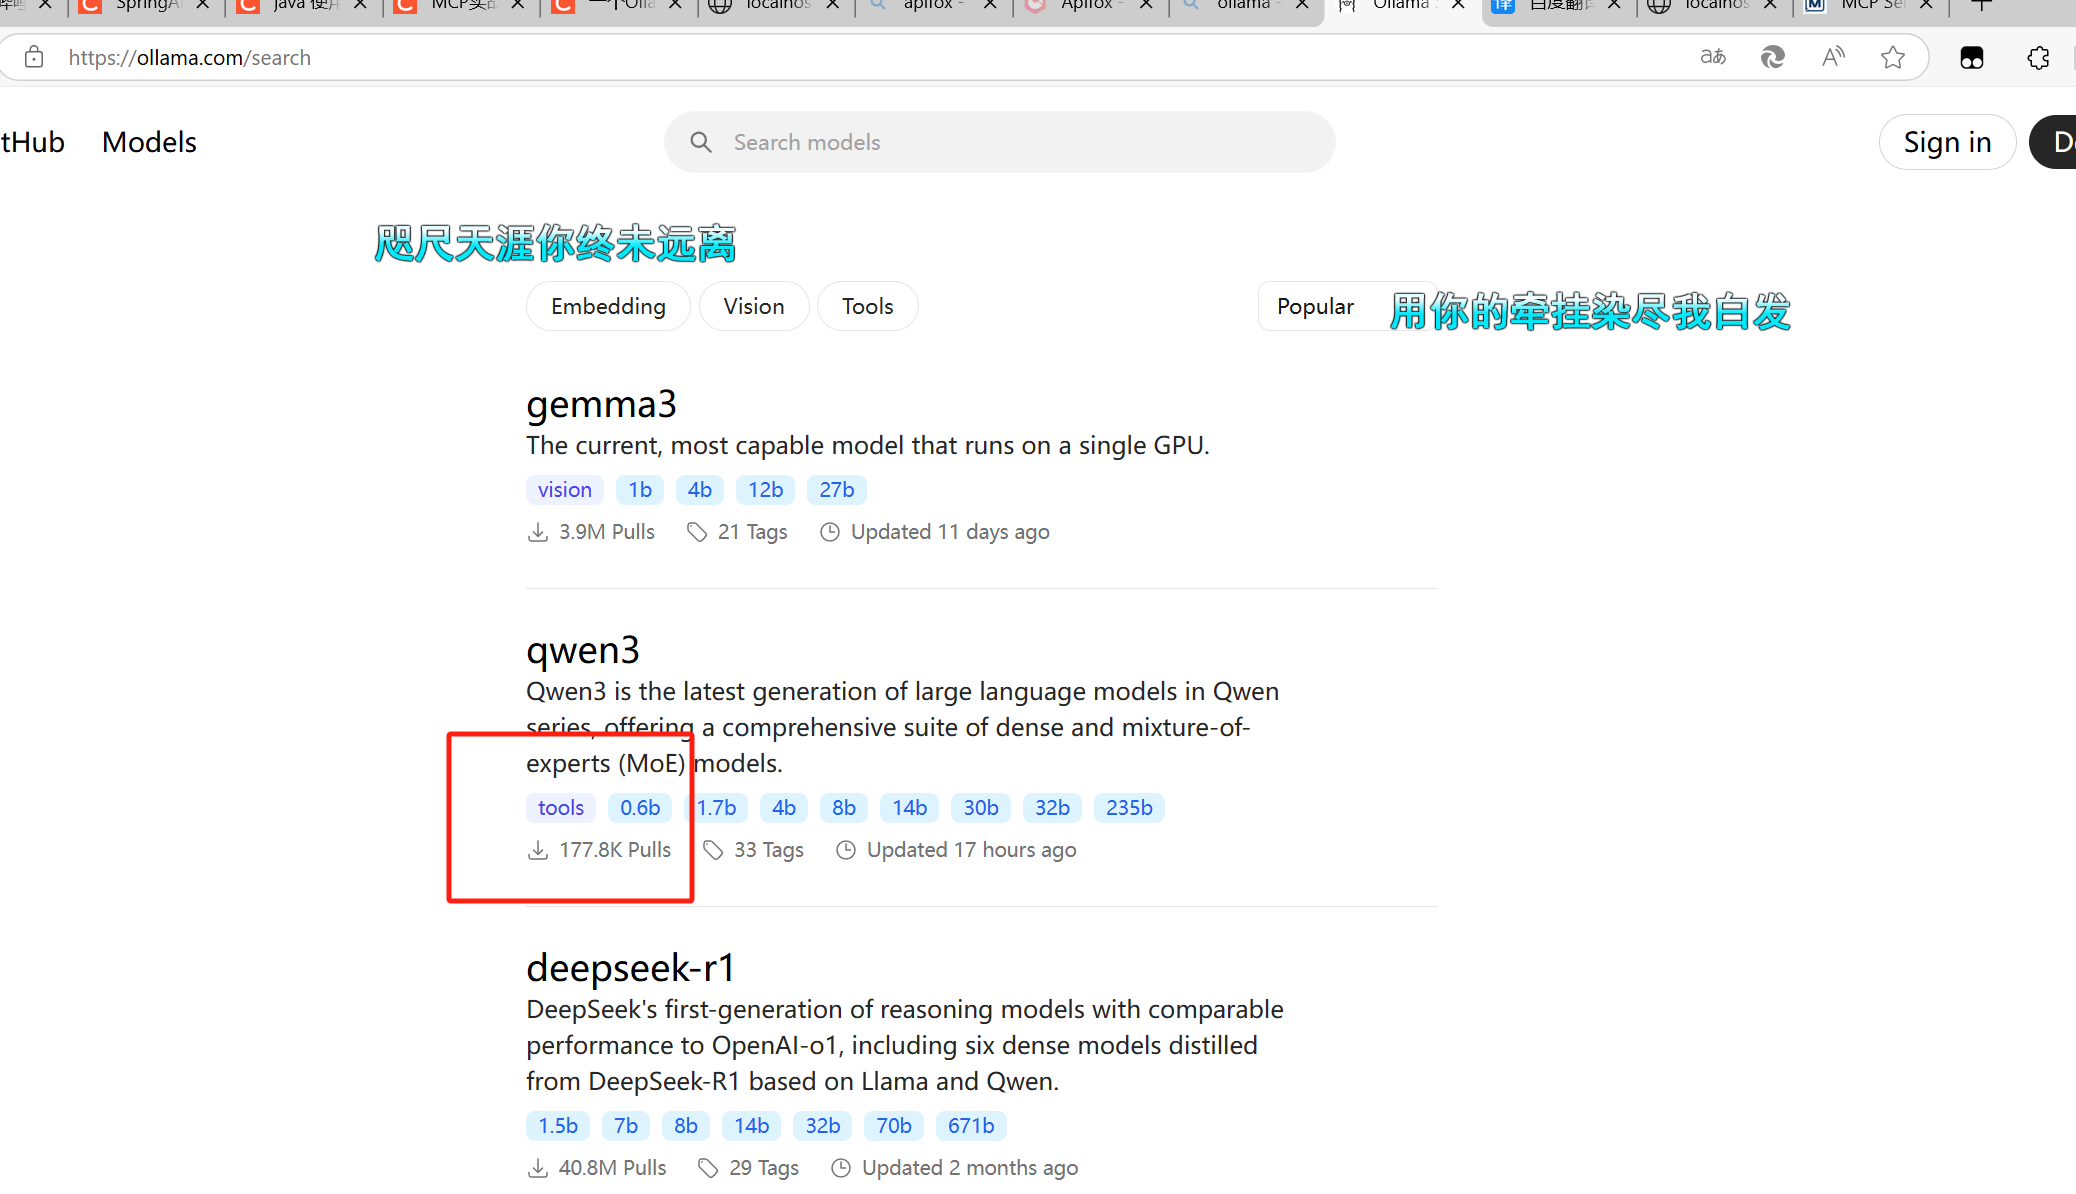Click the read aloud icon in address bar
Image resolution: width=2076 pixels, height=1194 pixels.
pyautogui.click(x=1832, y=58)
